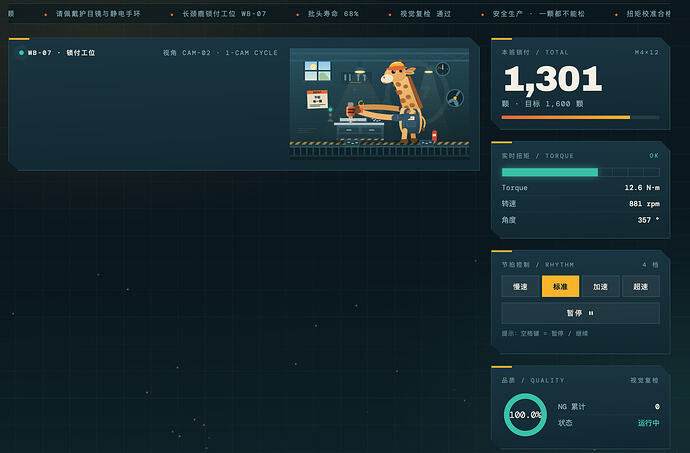Click the torque OK status label

(654, 156)
